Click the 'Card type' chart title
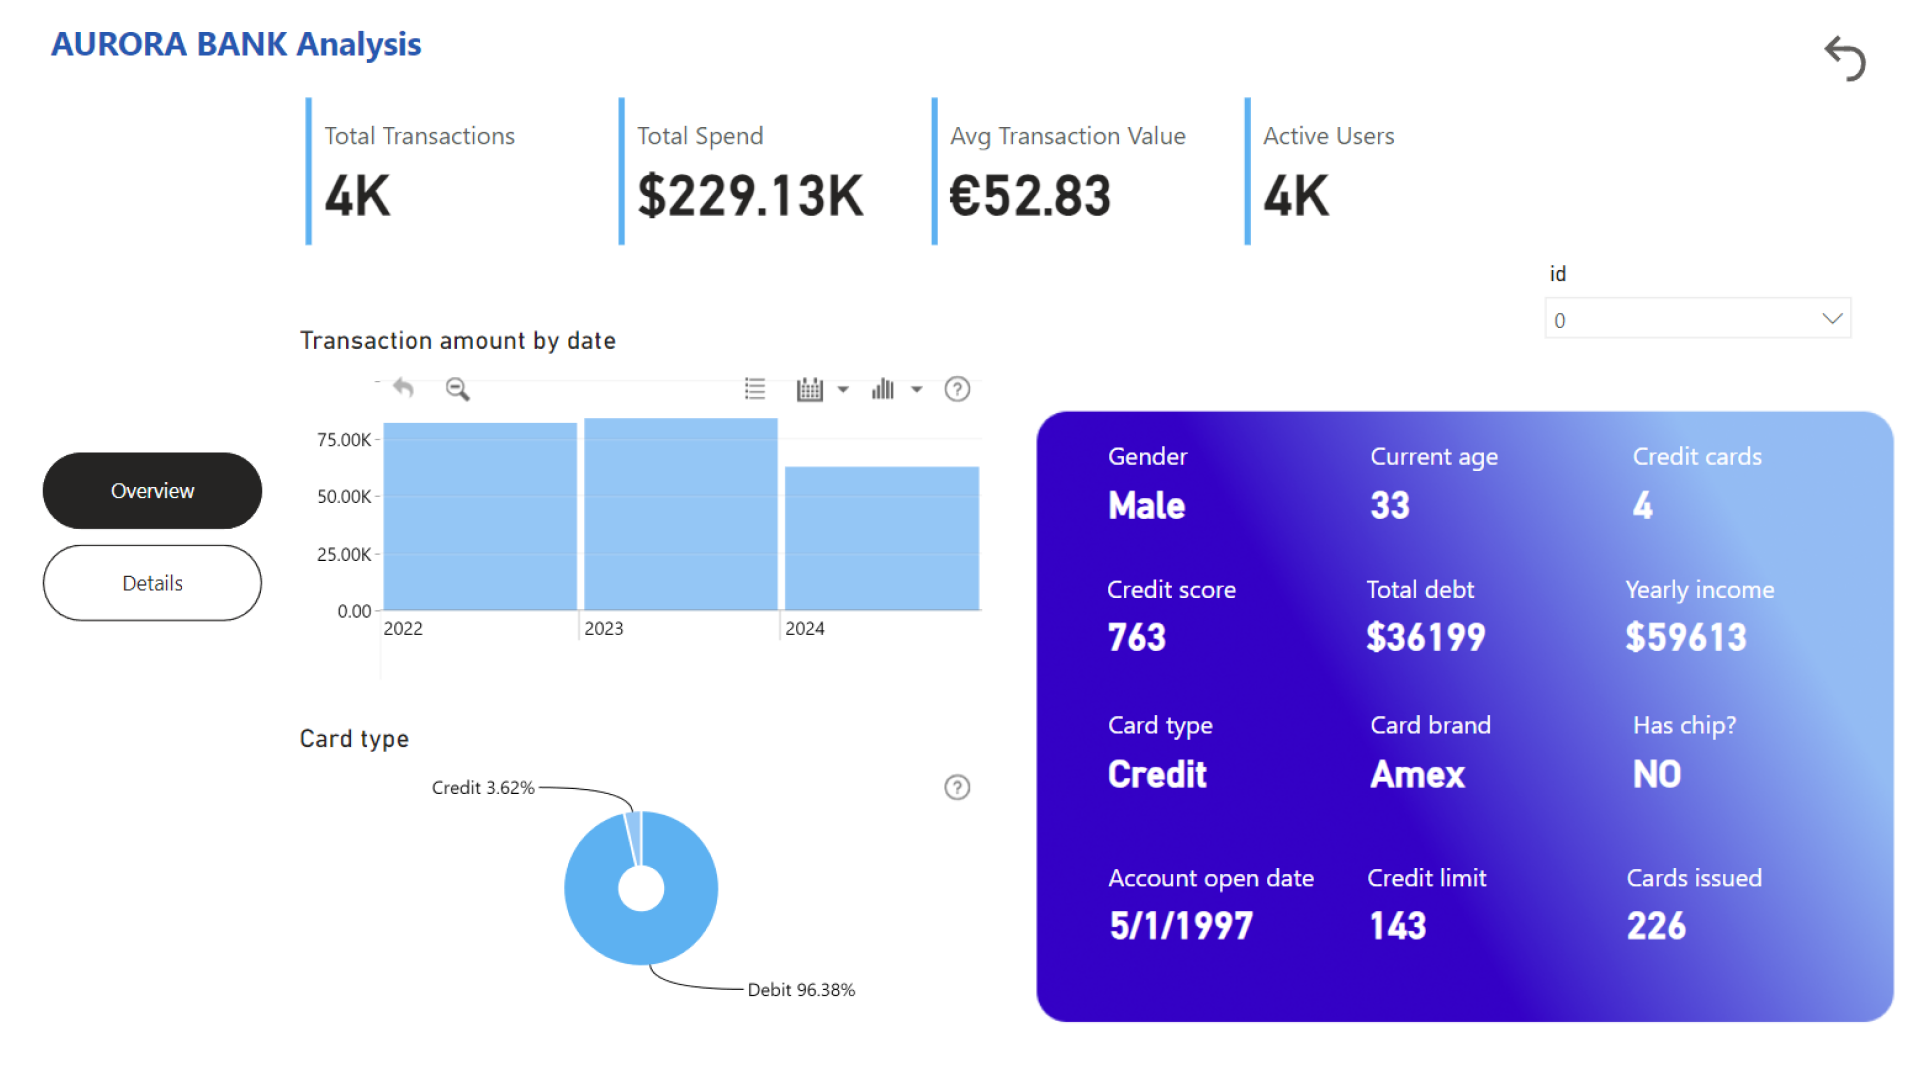The image size is (1920, 1080). (x=354, y=739)
